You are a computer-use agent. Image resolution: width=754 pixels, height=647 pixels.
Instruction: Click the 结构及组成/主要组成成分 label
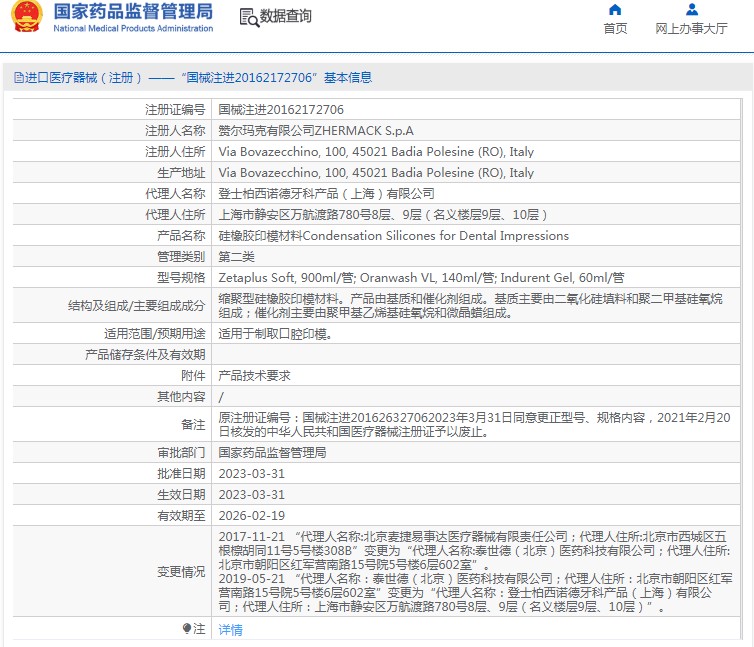pos(137,305)
